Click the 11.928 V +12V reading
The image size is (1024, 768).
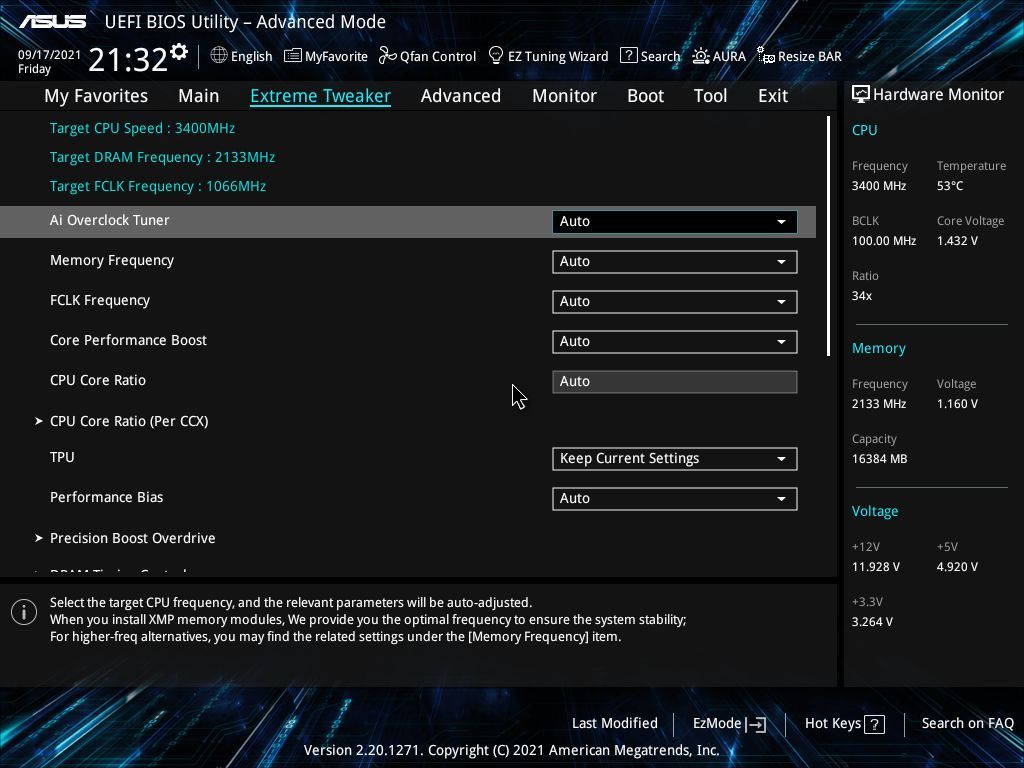tap(875, 567)
